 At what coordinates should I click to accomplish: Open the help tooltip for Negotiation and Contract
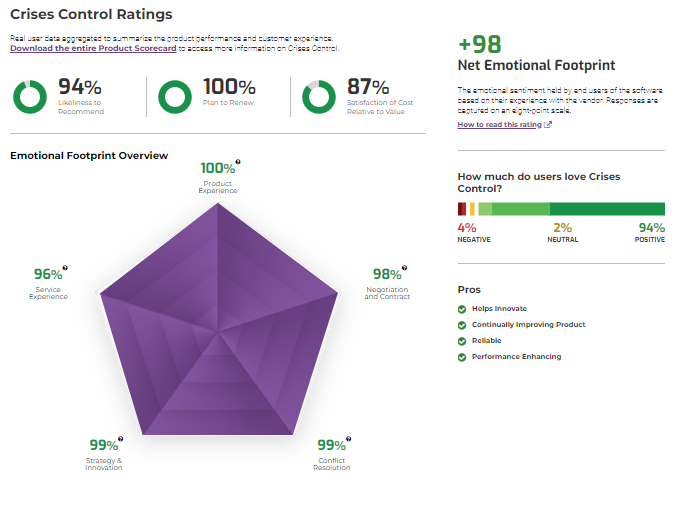404,267
